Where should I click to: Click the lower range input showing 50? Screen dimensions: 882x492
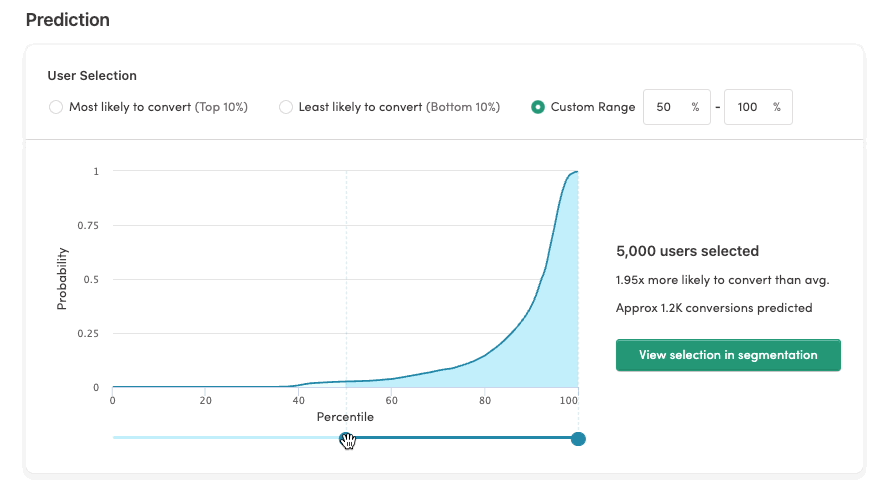point(677,107)
